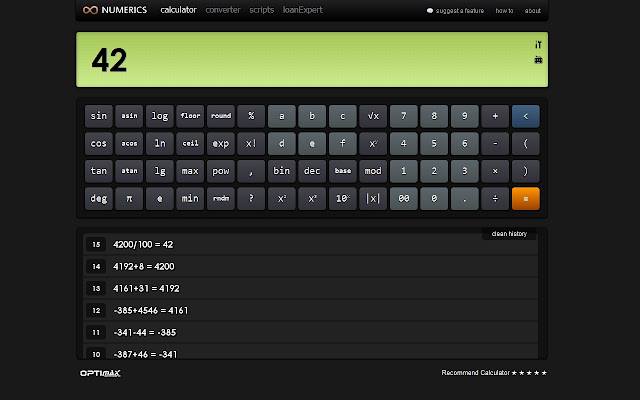This screenshot has height=400, width=640.
Task: Click the tan function key
Action: [99, 171]
